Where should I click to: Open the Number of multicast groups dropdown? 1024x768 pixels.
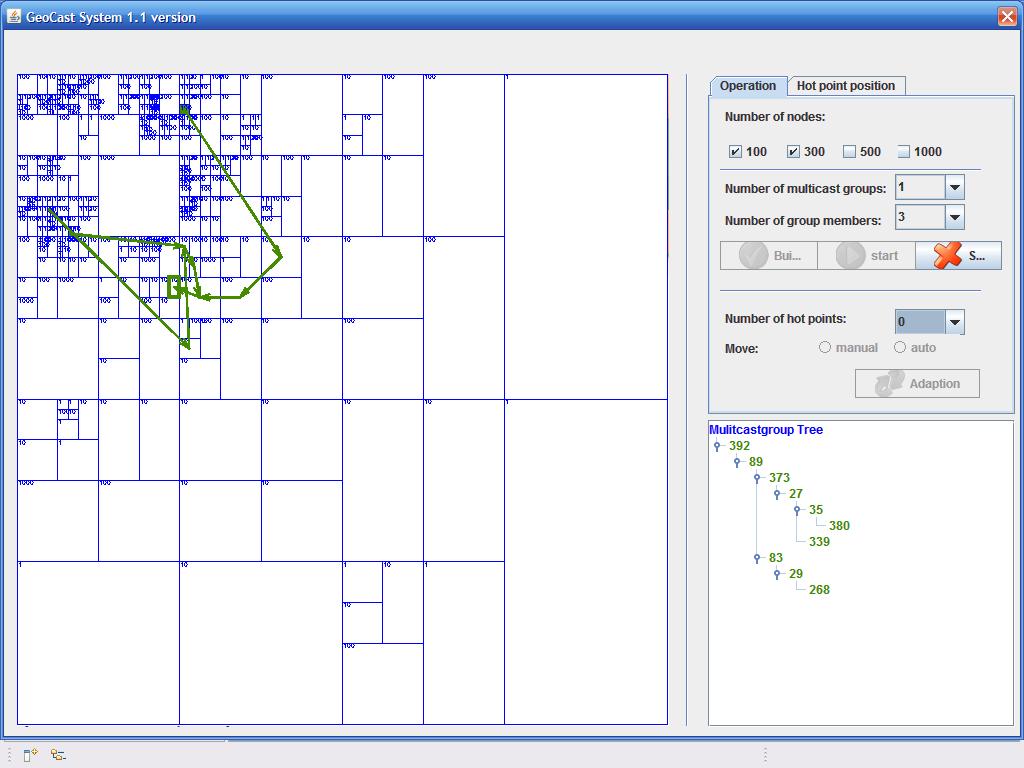[954, 188]
